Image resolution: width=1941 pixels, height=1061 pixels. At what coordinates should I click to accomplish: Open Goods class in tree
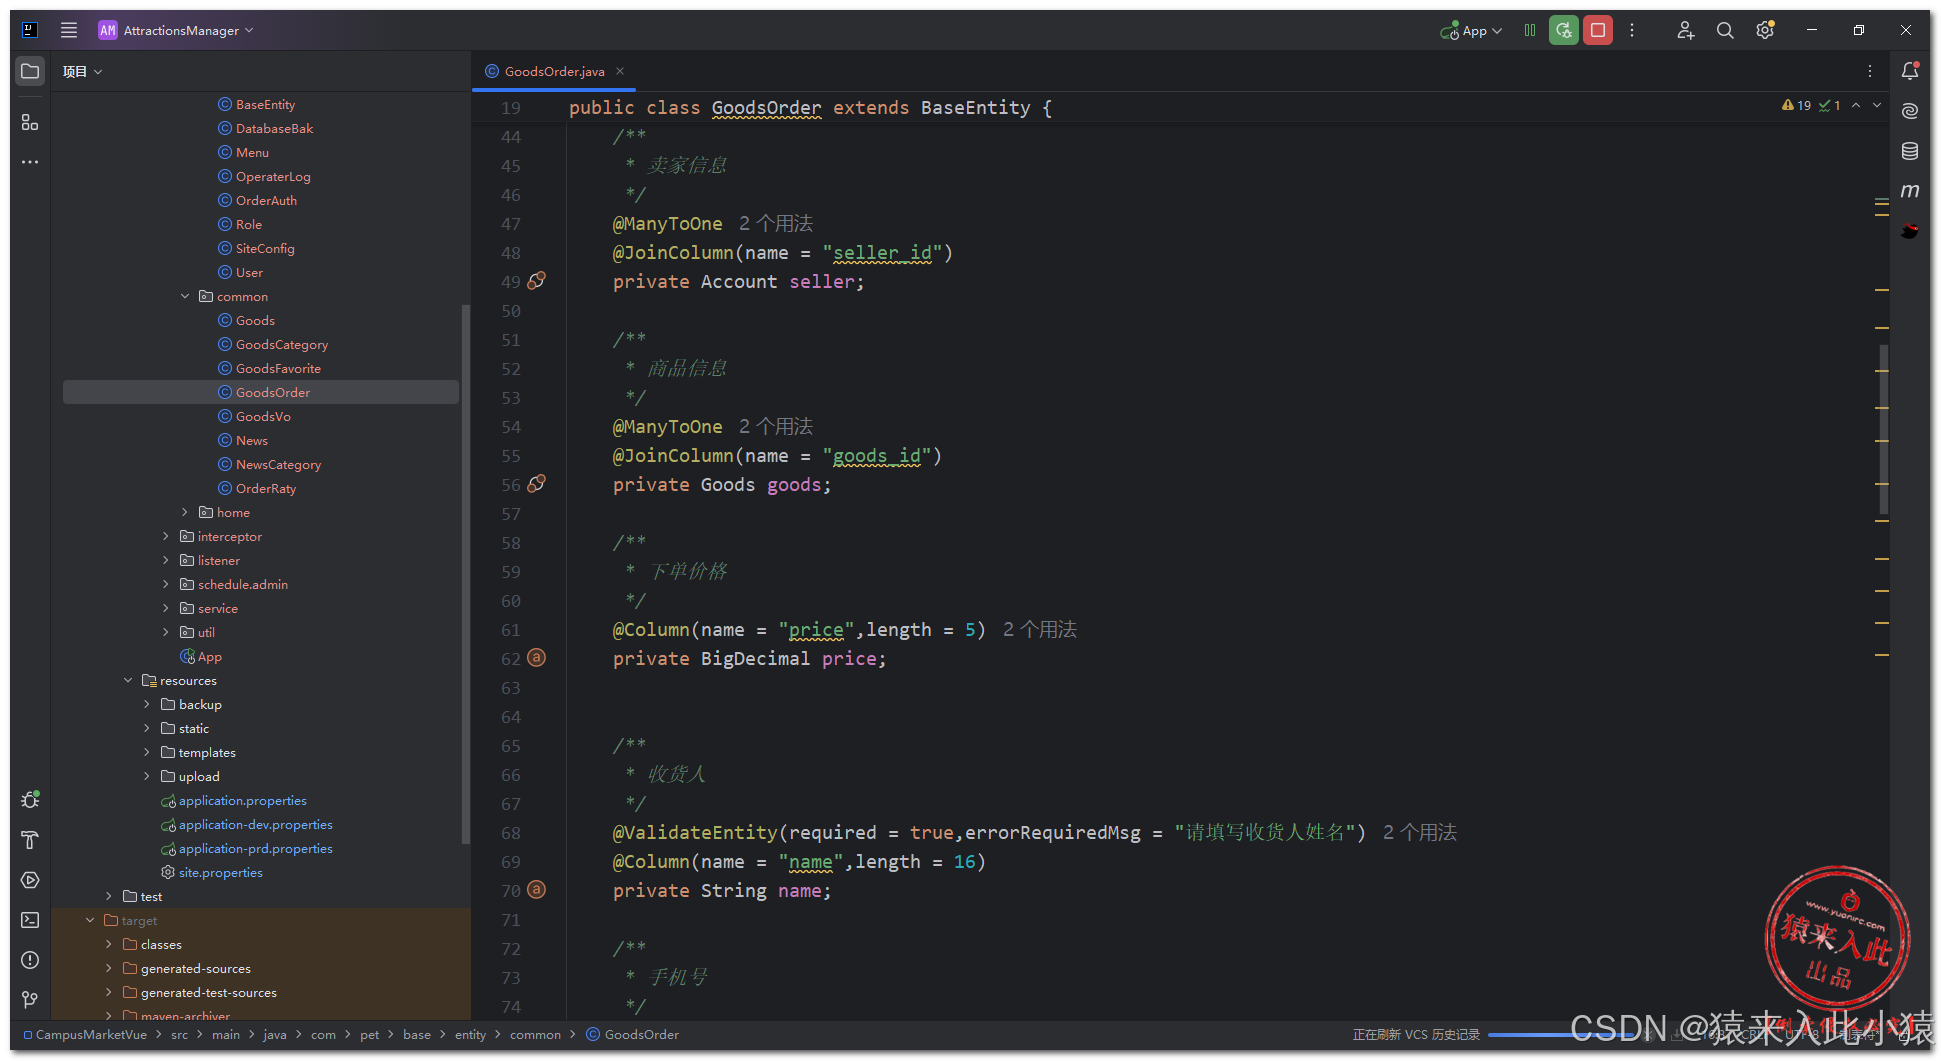coord(255,320)
